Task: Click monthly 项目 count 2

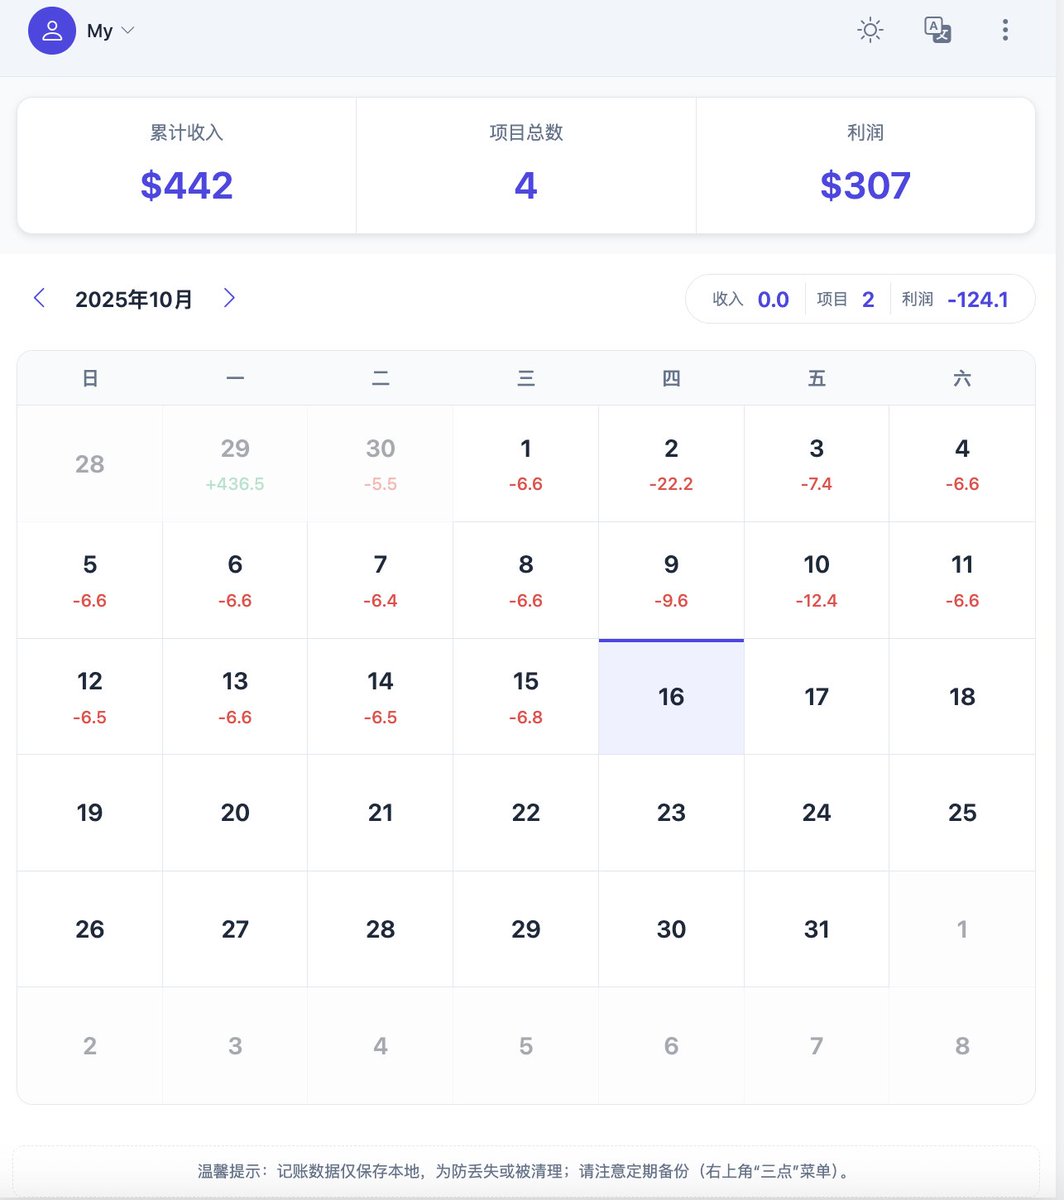Action: (867, 299)
